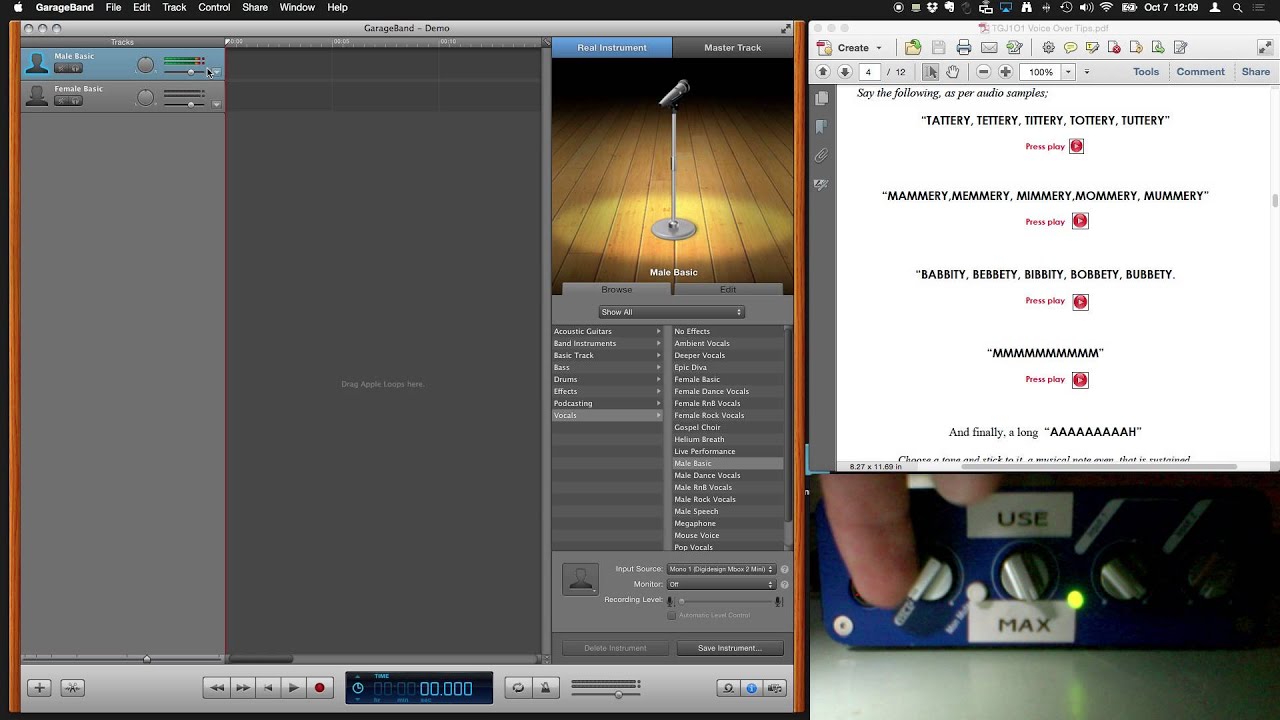Image resolution: width=1280 pixels, height=720 pixels.
Task: Open the Show All dropdown
Action: point(671,312)
